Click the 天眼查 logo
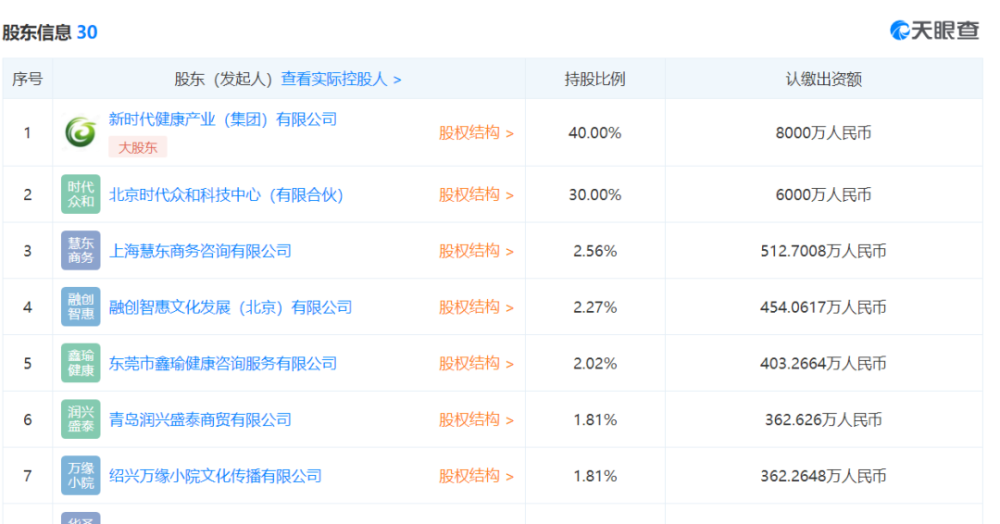The height and width of the screenshot is (524, 1000). [934, 31]
